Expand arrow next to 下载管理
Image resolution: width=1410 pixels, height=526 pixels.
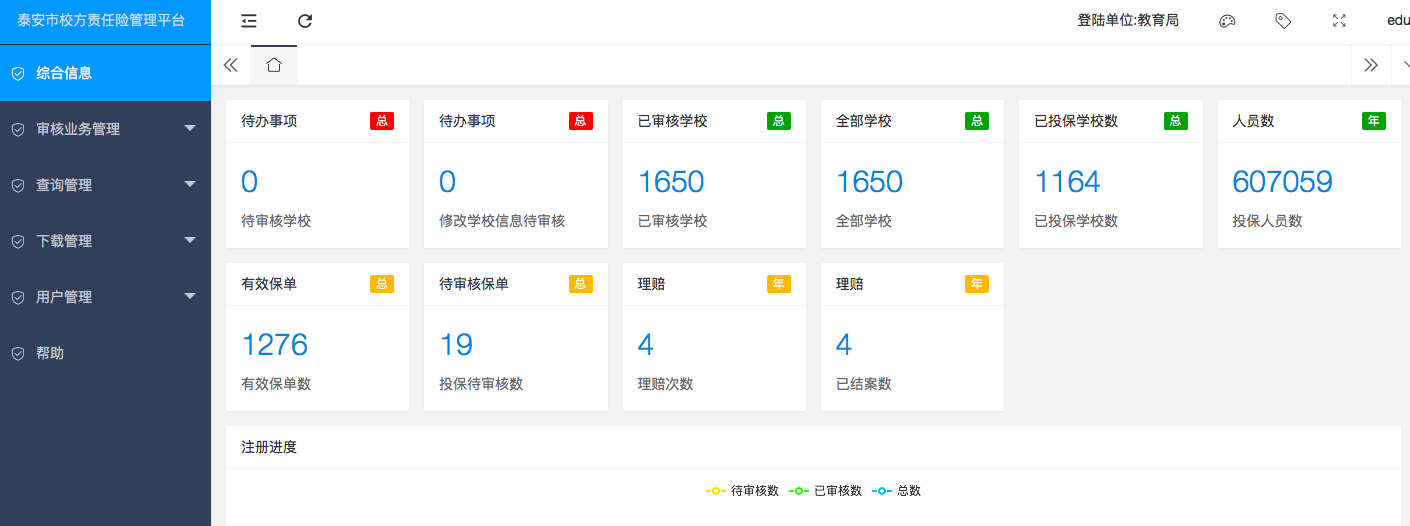[x=190, y=240]
